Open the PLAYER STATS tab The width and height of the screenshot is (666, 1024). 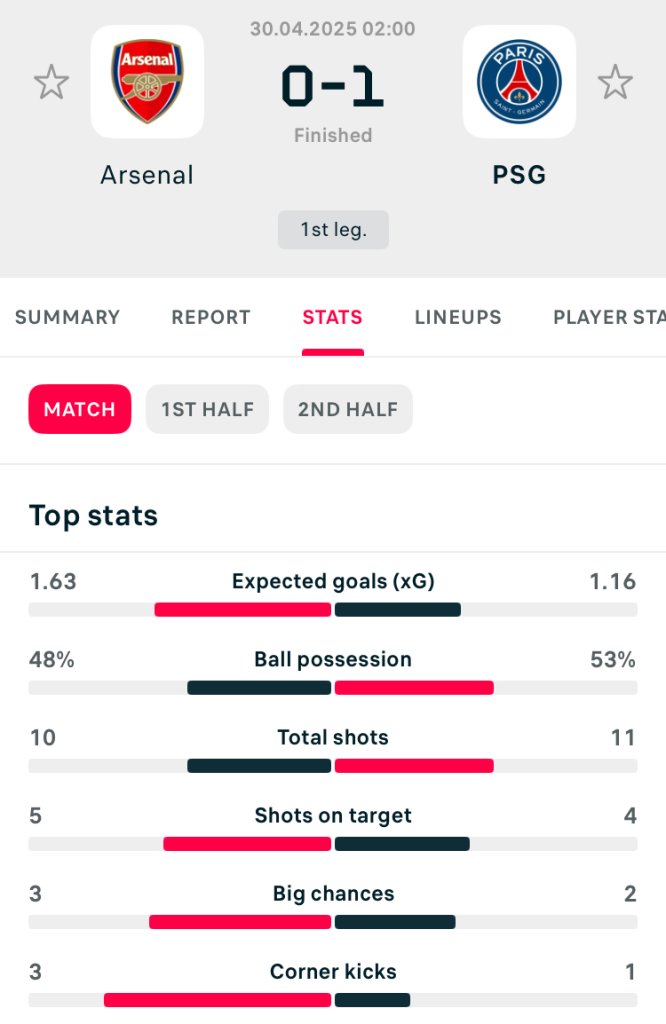coord(609,317)
